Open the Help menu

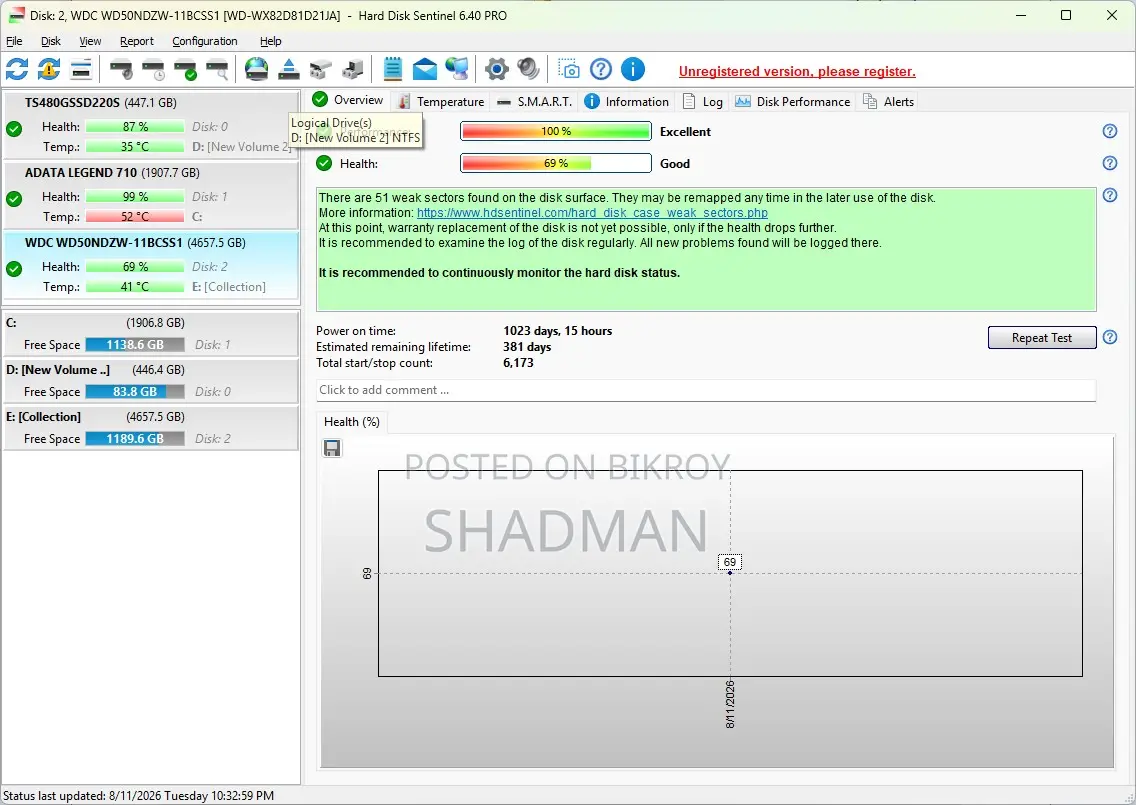click(270, 41)
